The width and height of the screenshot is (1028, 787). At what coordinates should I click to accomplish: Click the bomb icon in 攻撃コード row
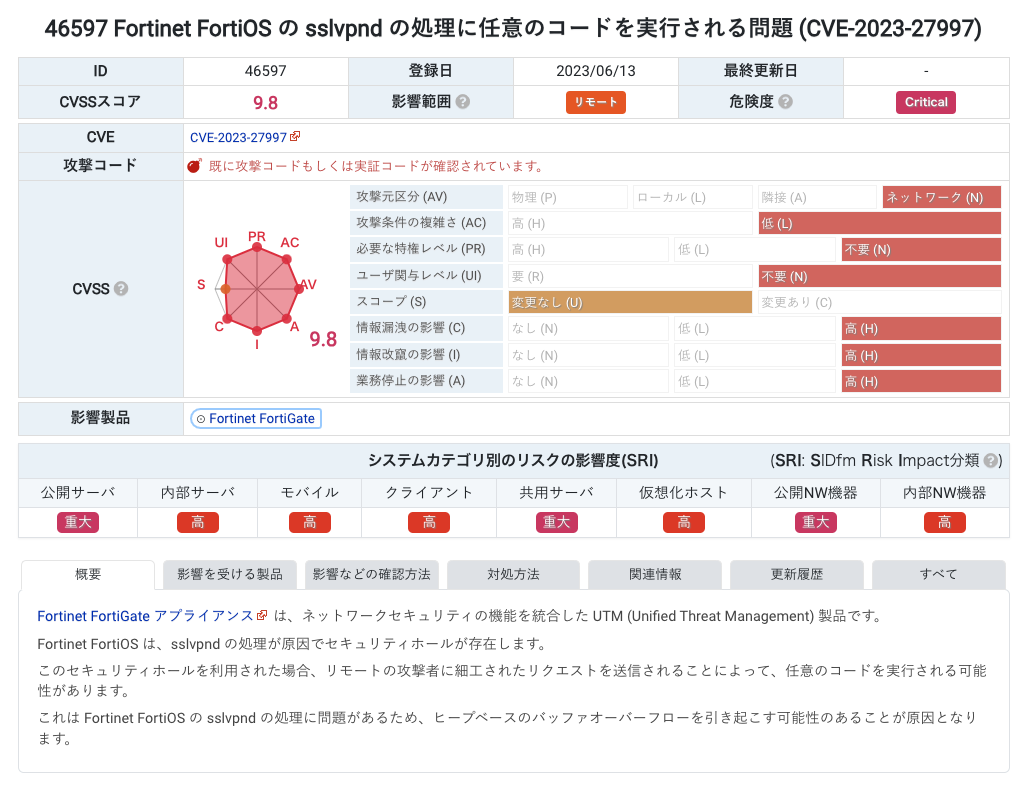pos(194,166)
